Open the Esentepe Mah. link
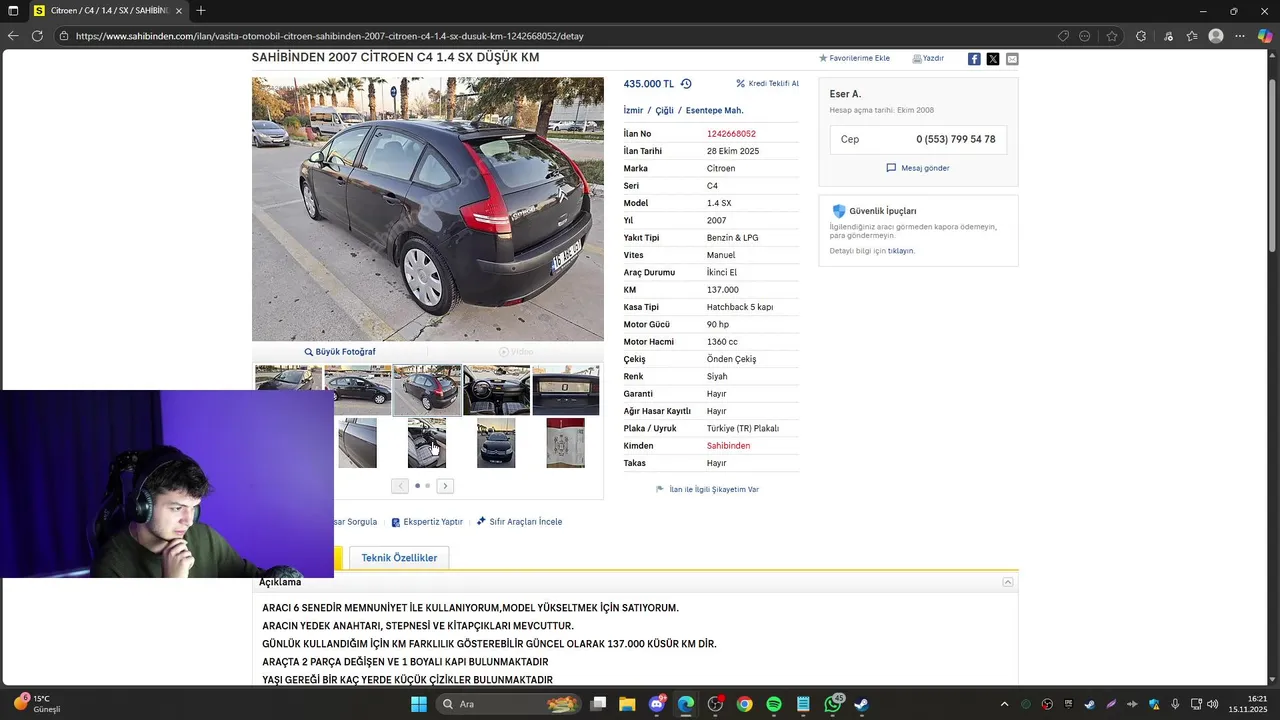The height and width of the screenshot is (720, 1280). point(714,111)
